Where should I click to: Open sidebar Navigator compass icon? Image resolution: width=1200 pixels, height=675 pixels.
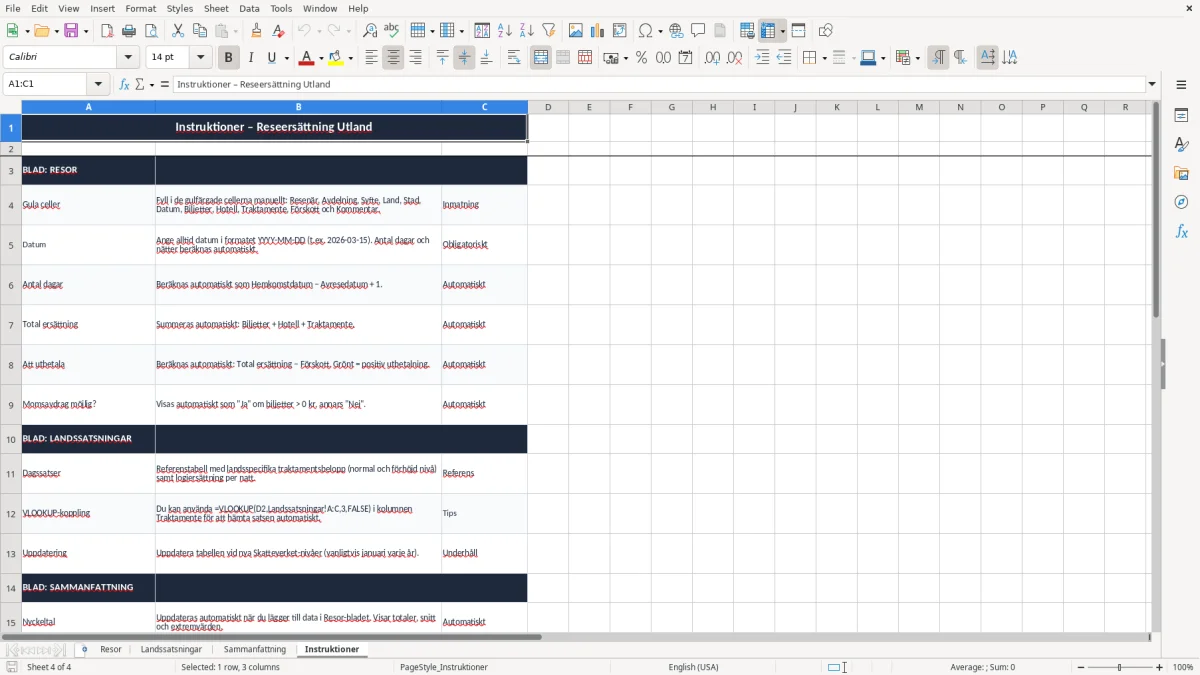pos(1181,202)
